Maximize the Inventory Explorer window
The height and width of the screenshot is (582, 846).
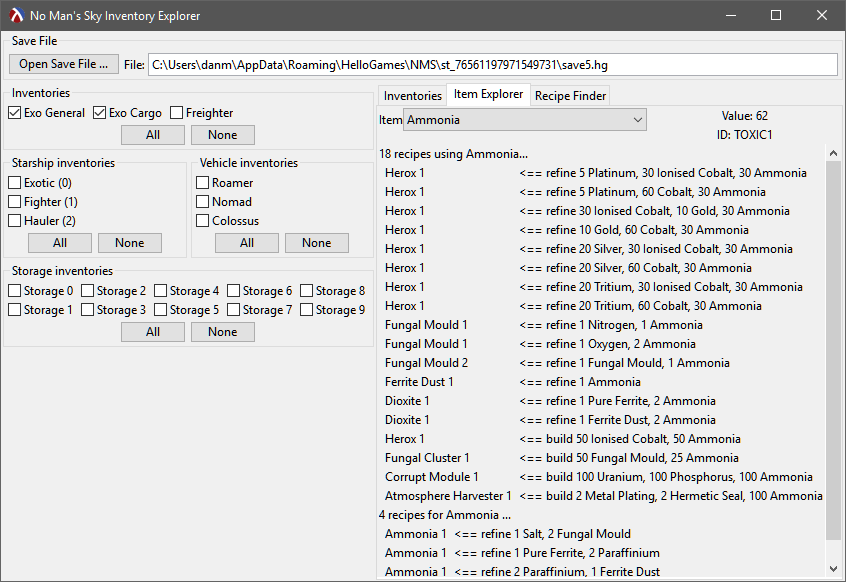click(x=776, y=15)
